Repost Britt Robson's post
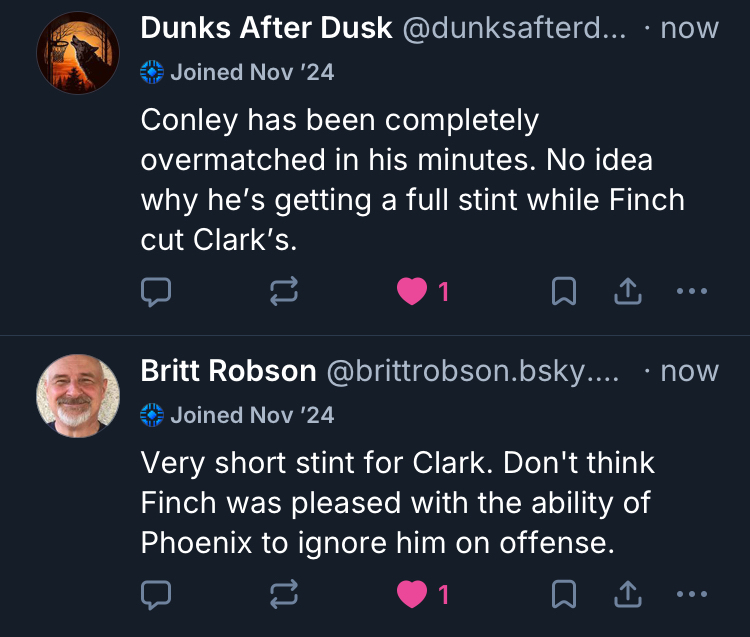Image resolution: width=750 pixels, height=637 pixels. tap(285, 595)
